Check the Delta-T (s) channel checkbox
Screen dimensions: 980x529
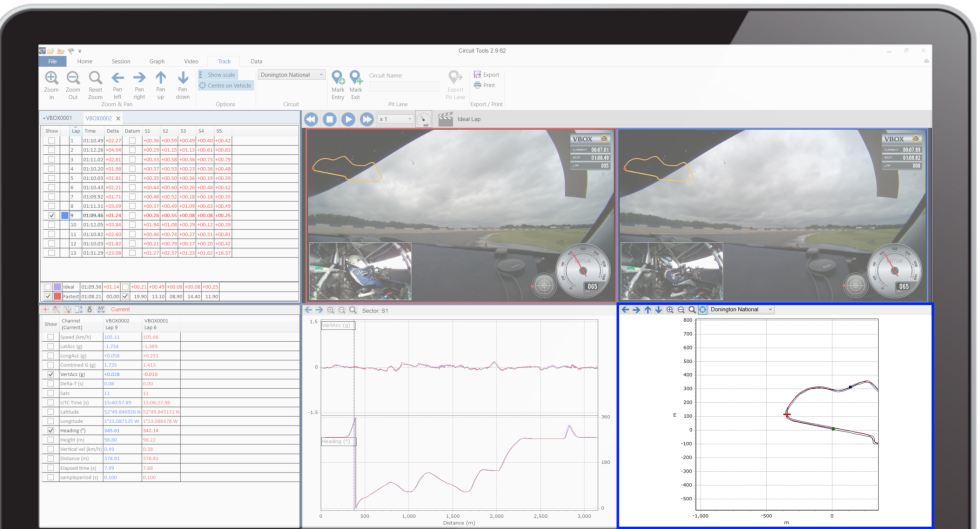click(51, 384)
